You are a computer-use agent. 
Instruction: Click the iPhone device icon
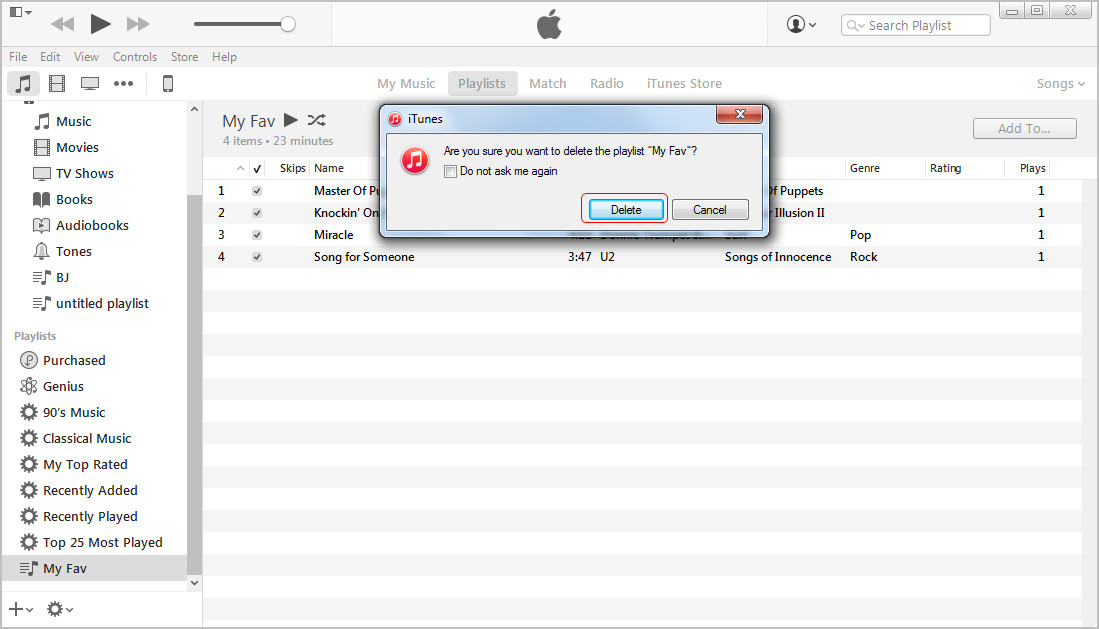tap(168, 83)
